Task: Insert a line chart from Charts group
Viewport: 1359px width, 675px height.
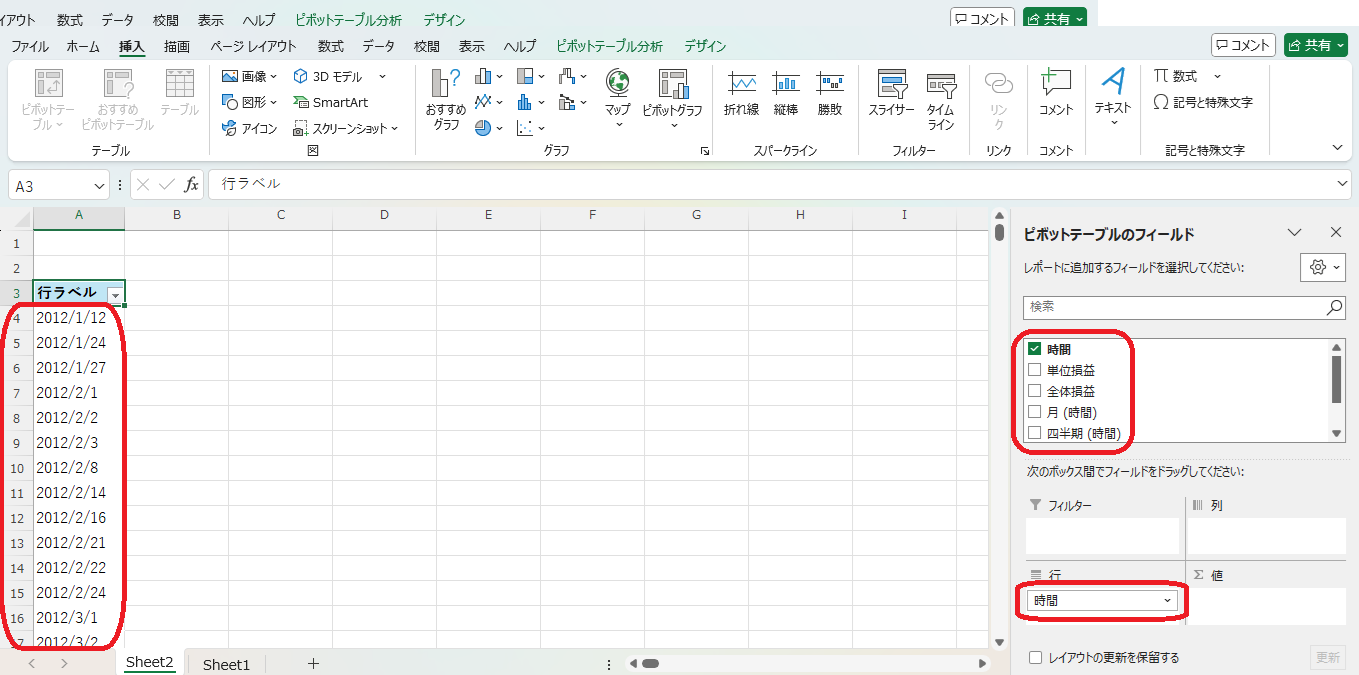Action: 489,102
